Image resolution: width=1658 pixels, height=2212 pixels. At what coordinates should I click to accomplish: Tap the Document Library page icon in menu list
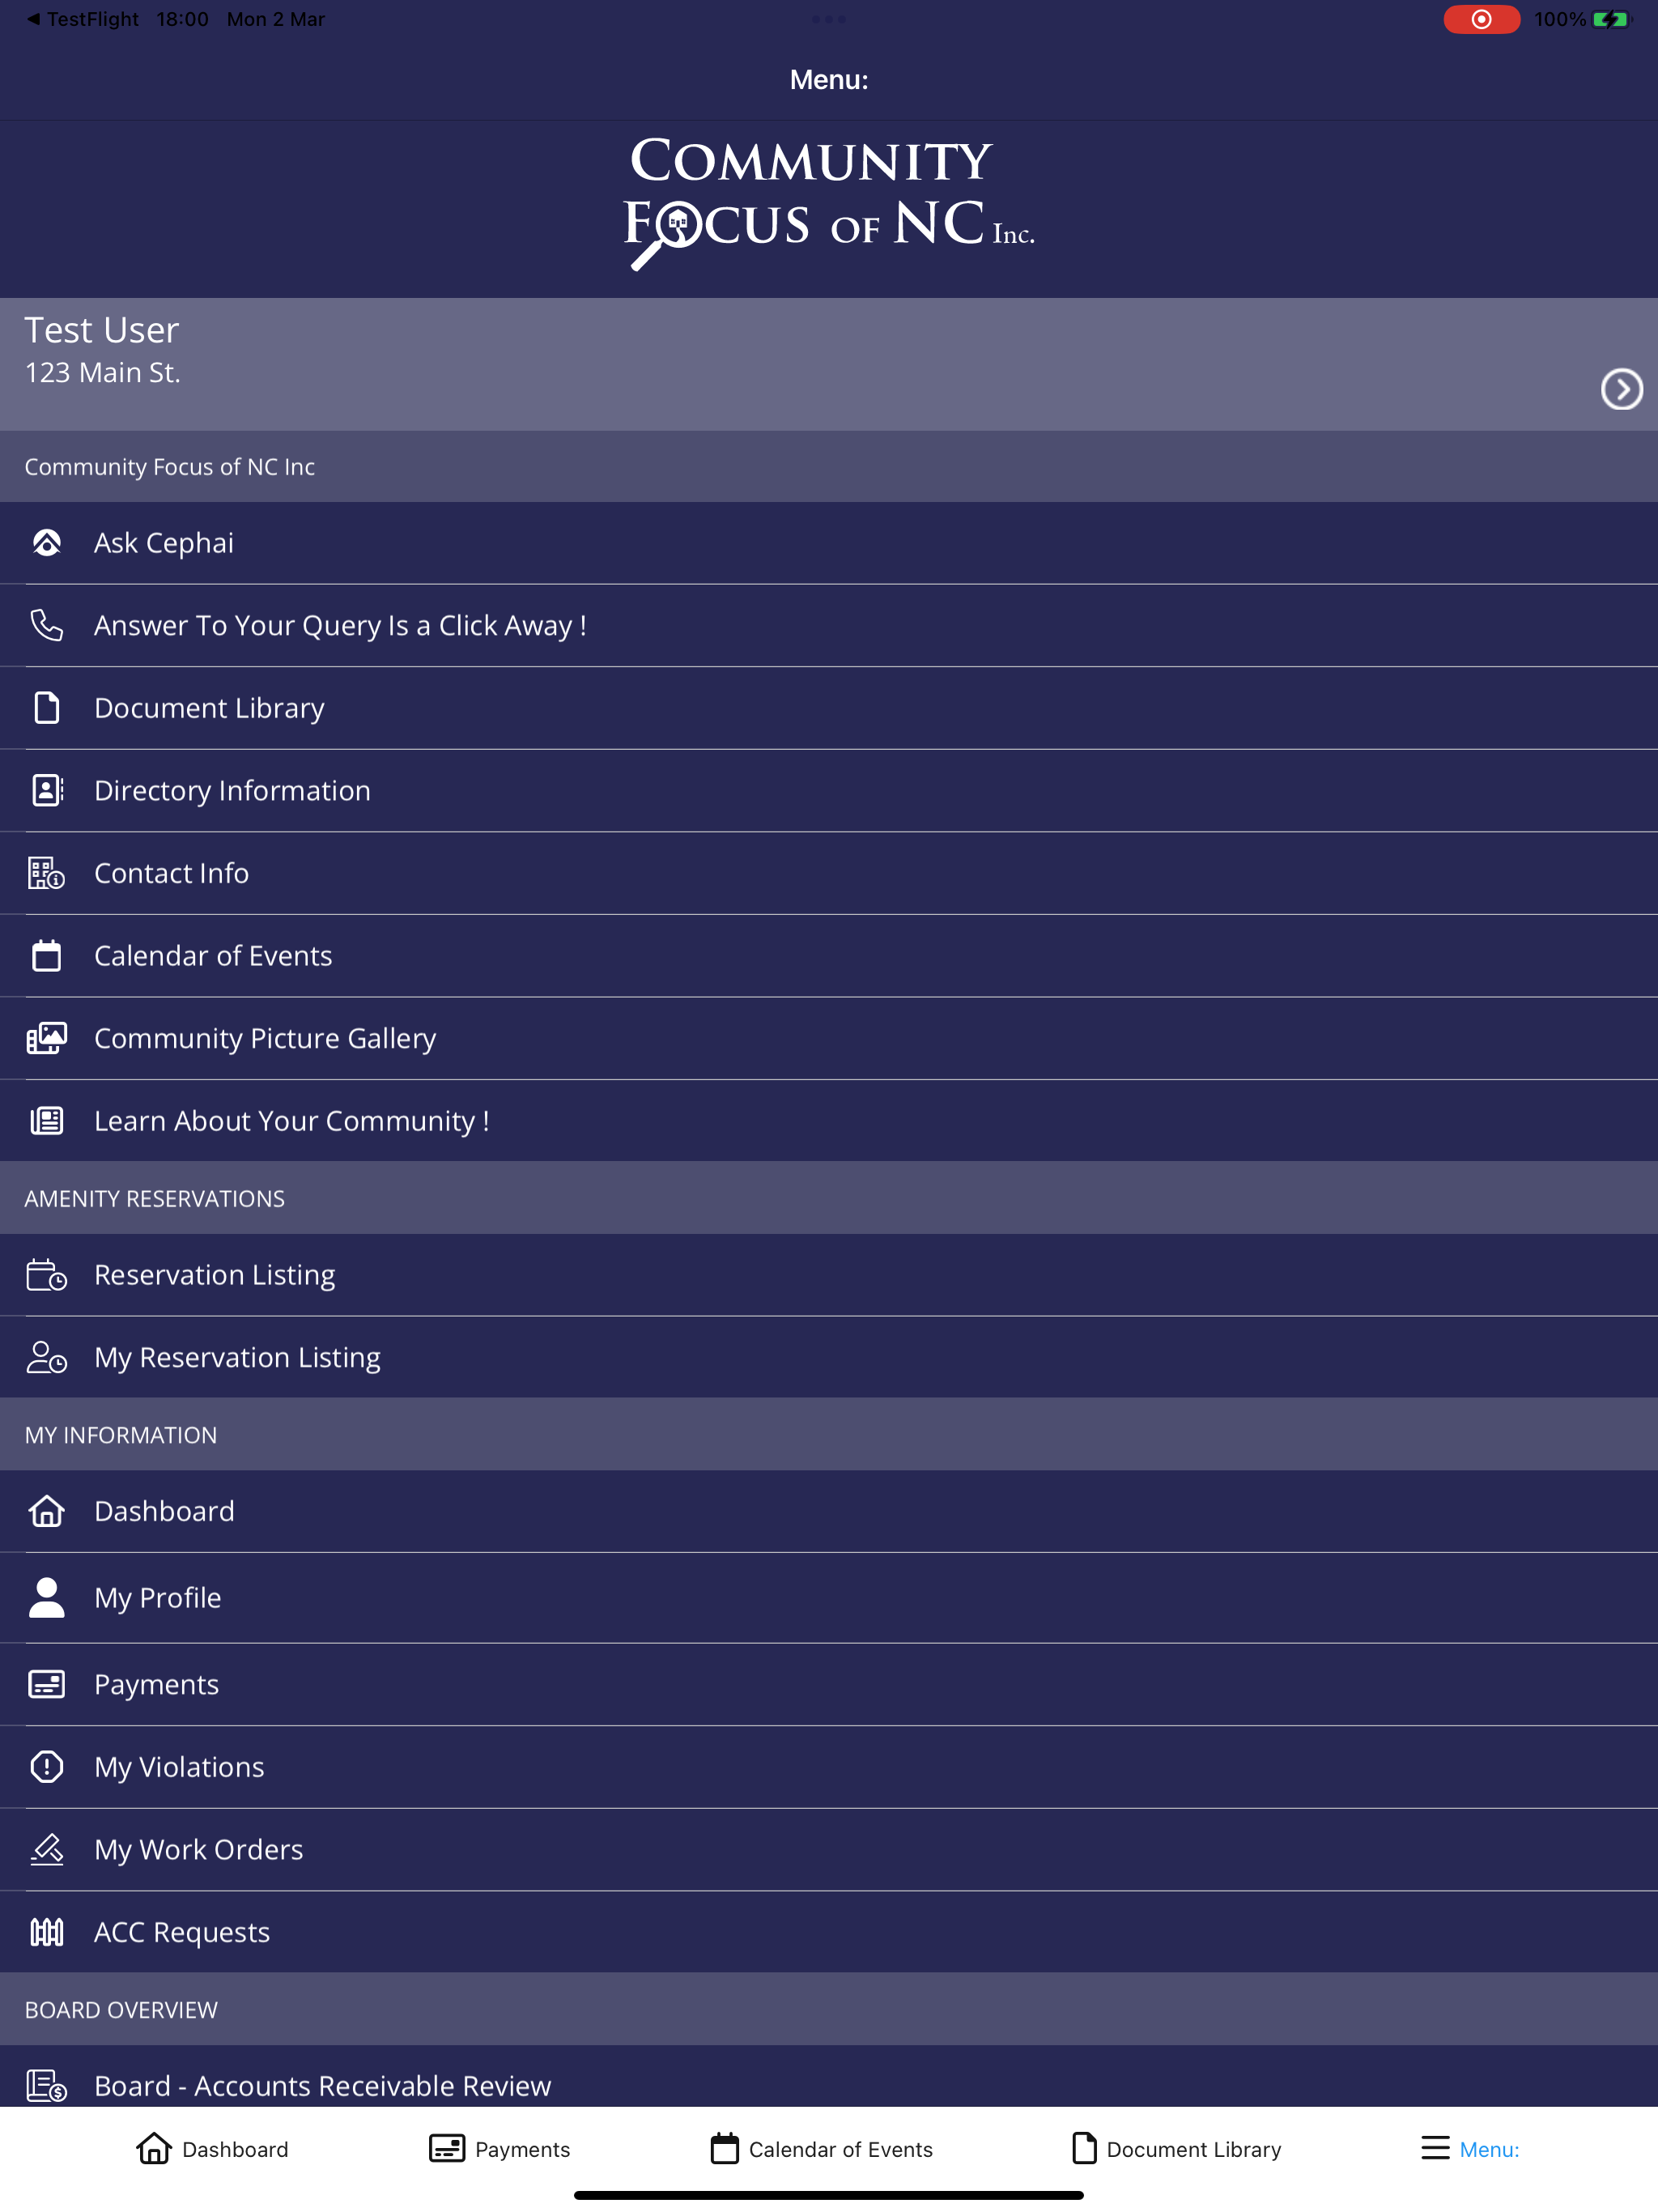click(x=47, y=708)
